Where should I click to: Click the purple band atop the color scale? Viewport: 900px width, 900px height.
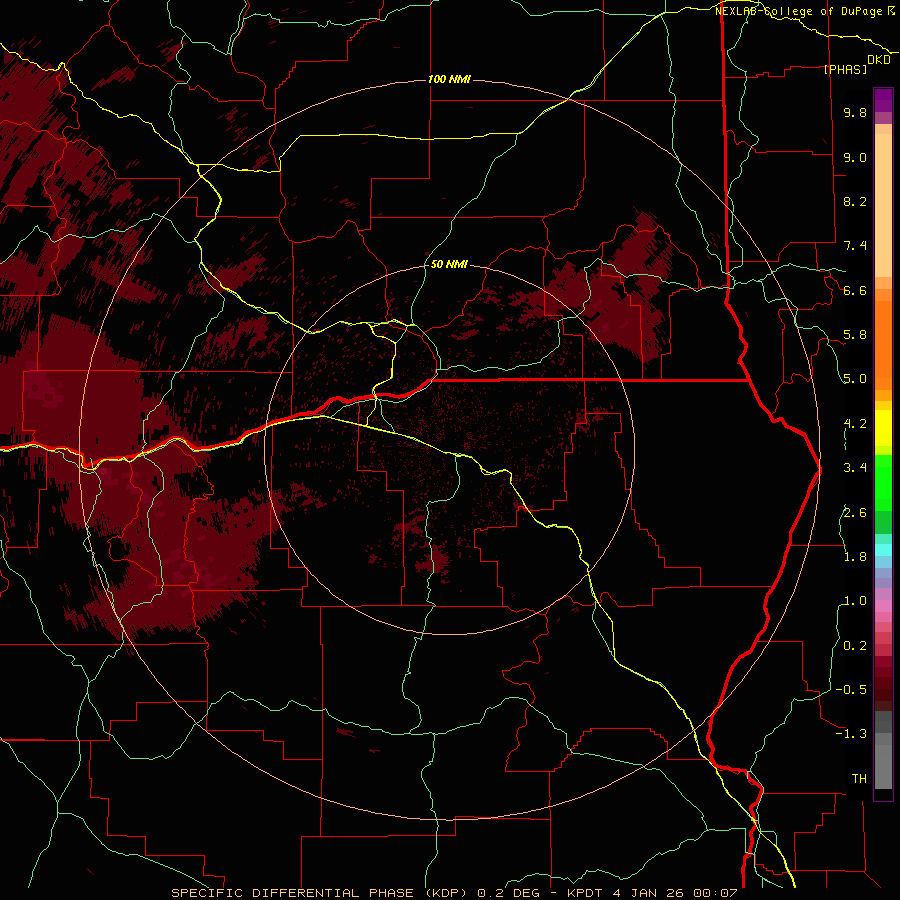pos(883,100)
